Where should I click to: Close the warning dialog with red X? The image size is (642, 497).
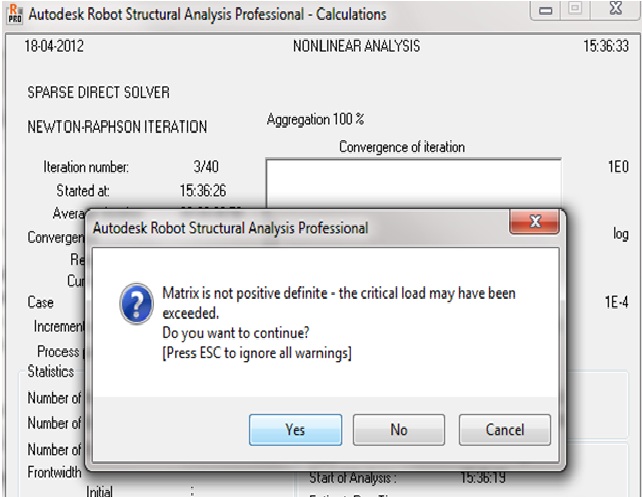coord(534,222)
